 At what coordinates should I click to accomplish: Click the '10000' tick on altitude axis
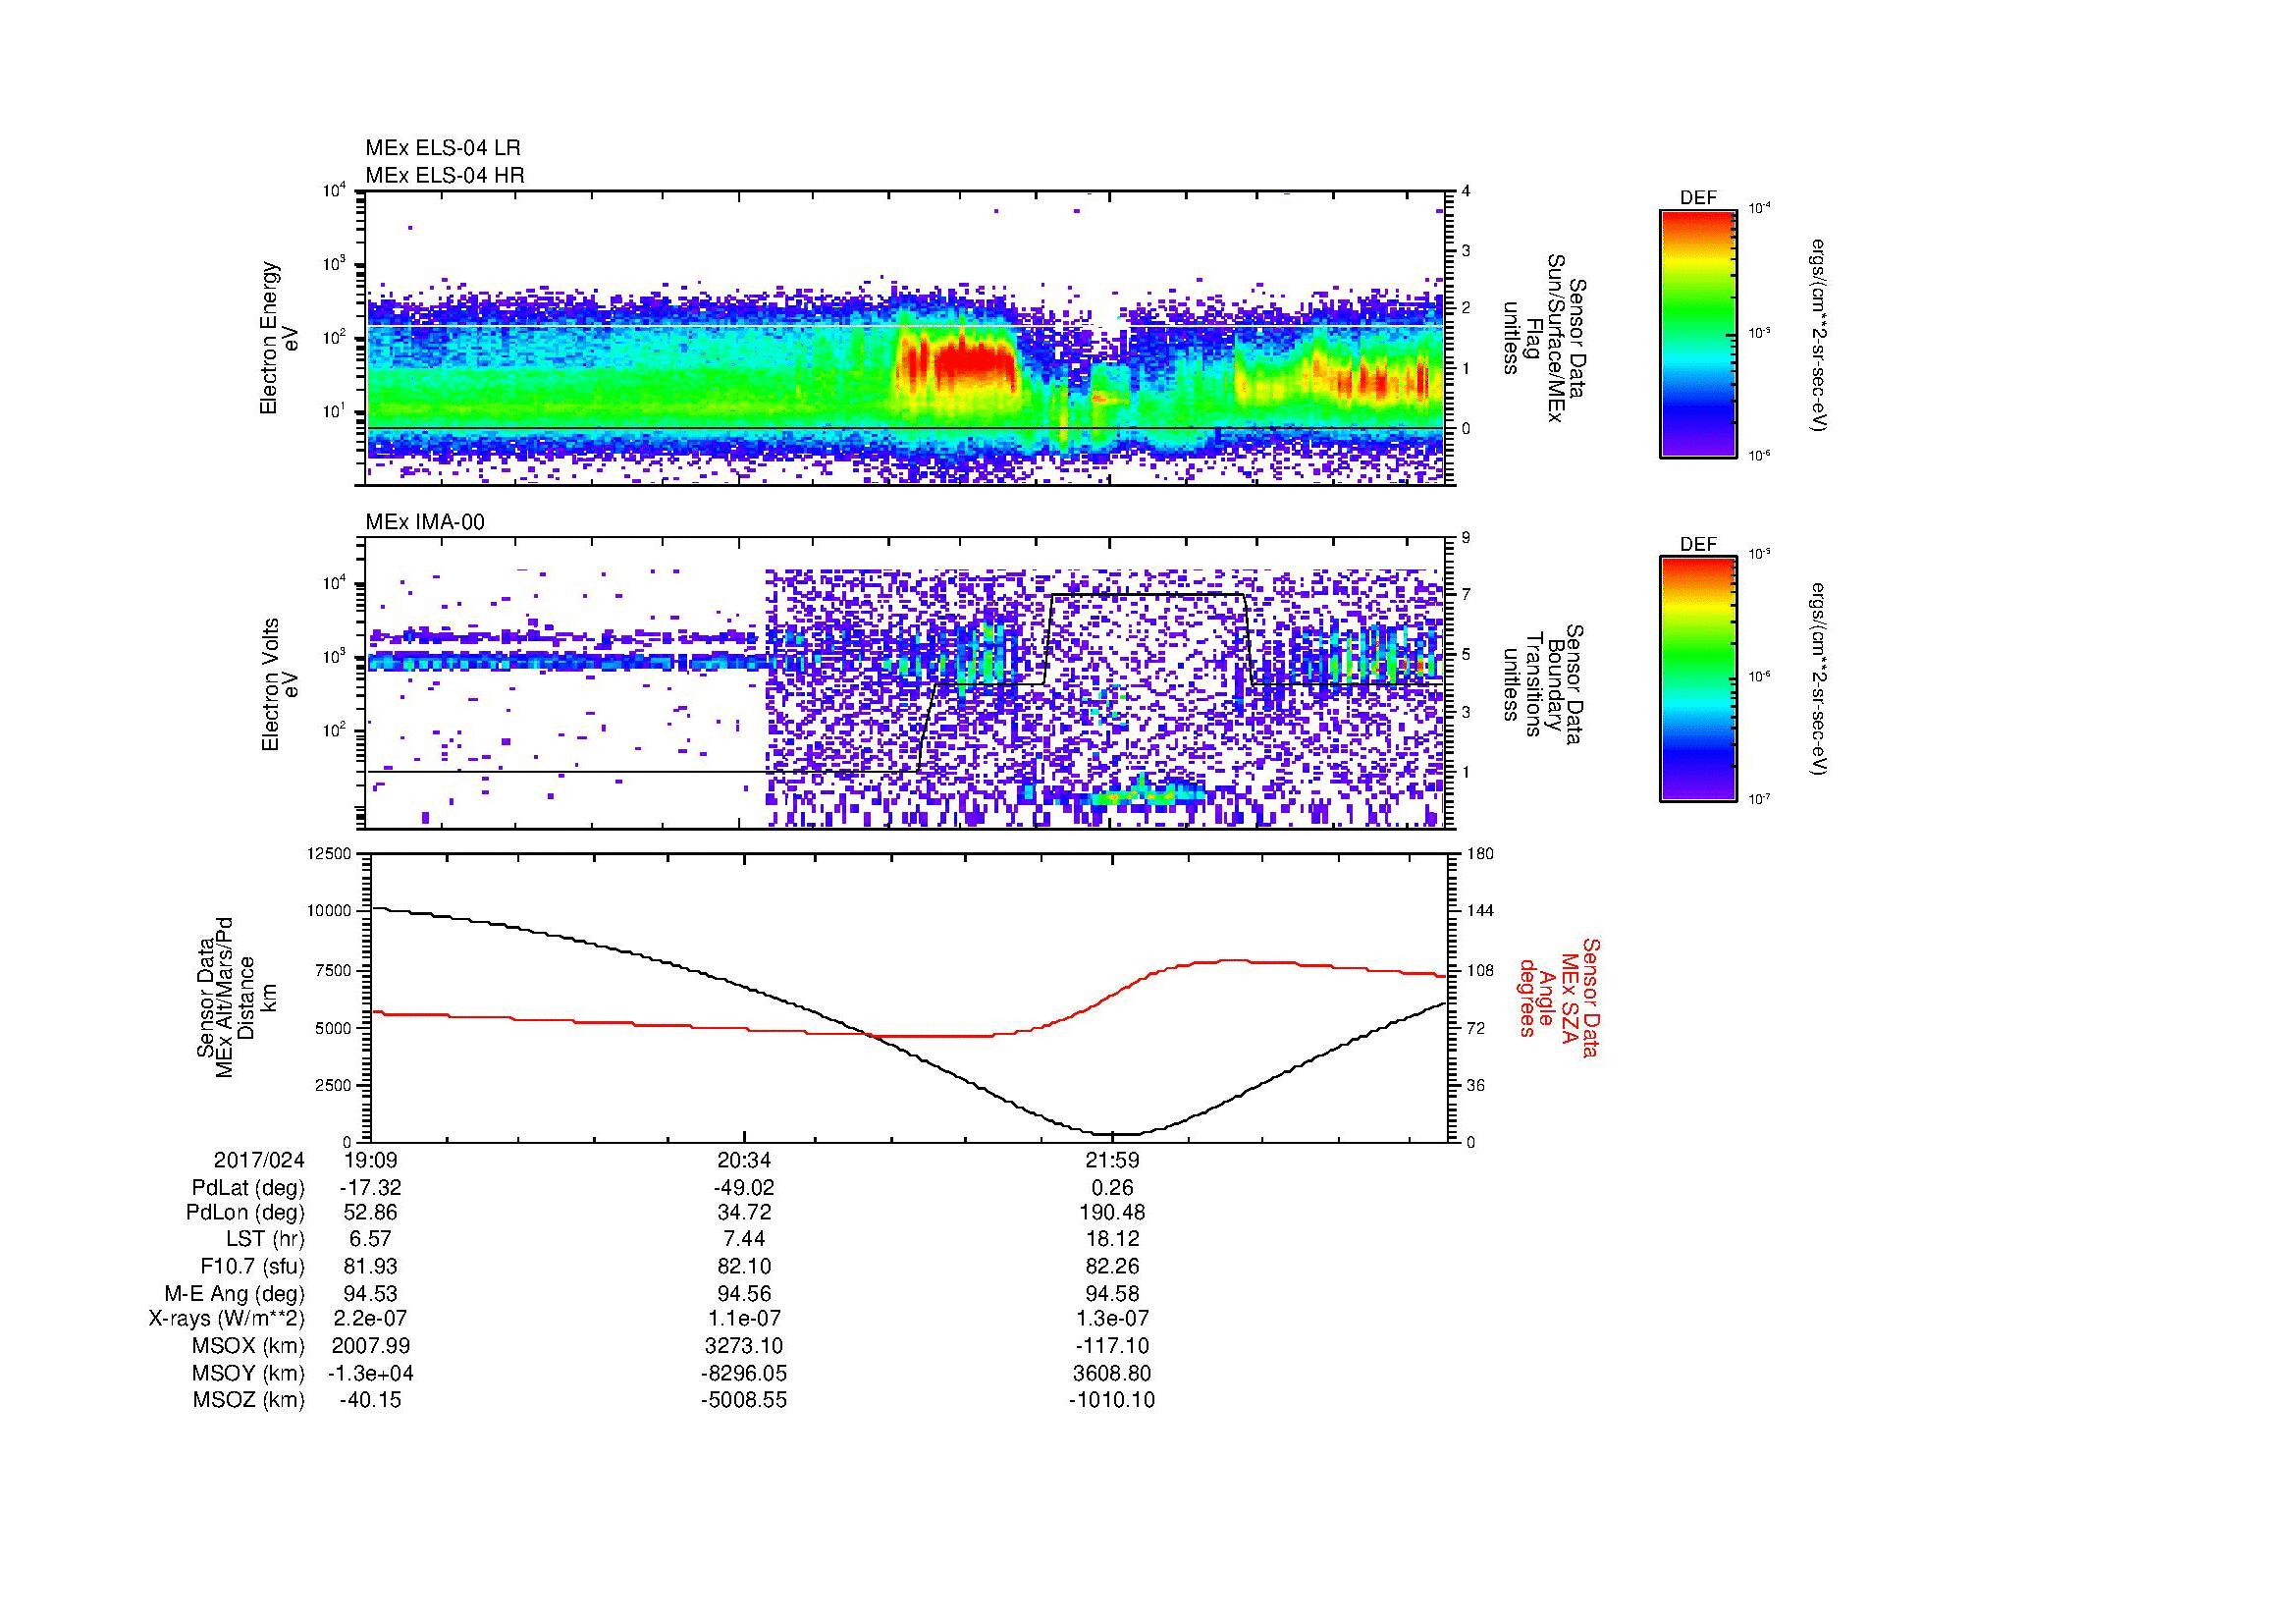[331, 911]
